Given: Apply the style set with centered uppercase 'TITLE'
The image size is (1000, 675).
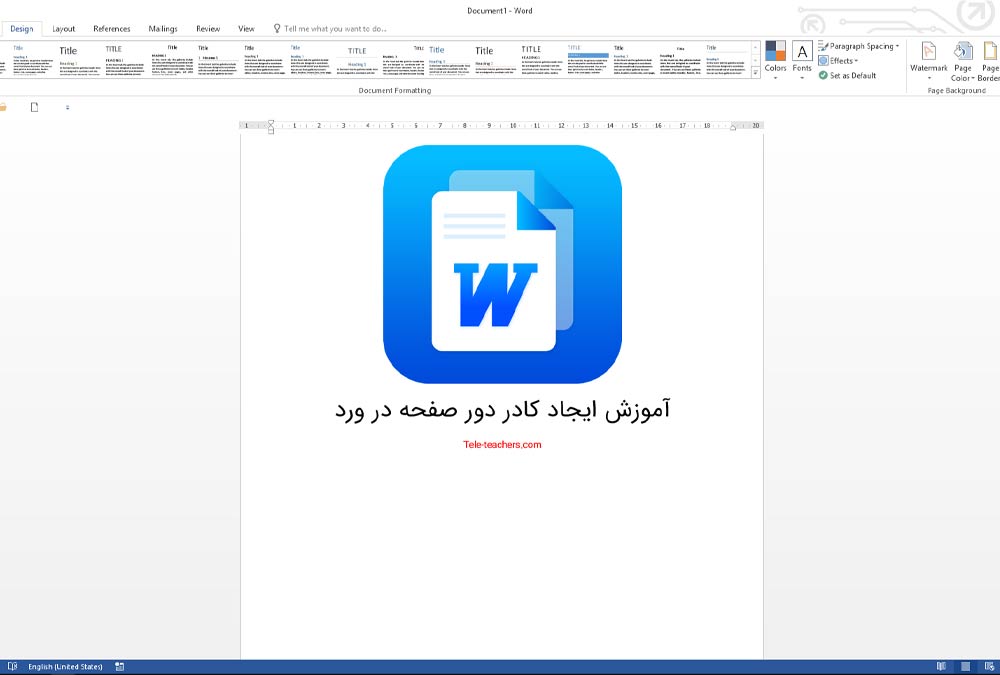Looking at the screenshot, I should [357, 60].
